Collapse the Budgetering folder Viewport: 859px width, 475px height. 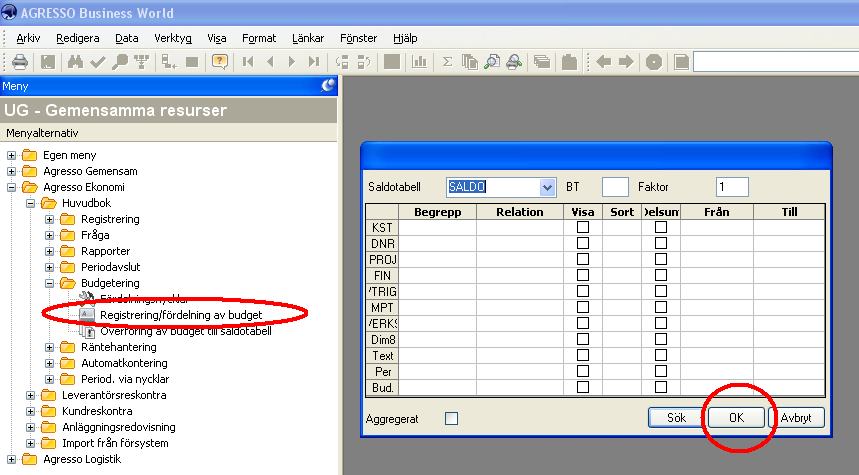click(x=49, y=283)
